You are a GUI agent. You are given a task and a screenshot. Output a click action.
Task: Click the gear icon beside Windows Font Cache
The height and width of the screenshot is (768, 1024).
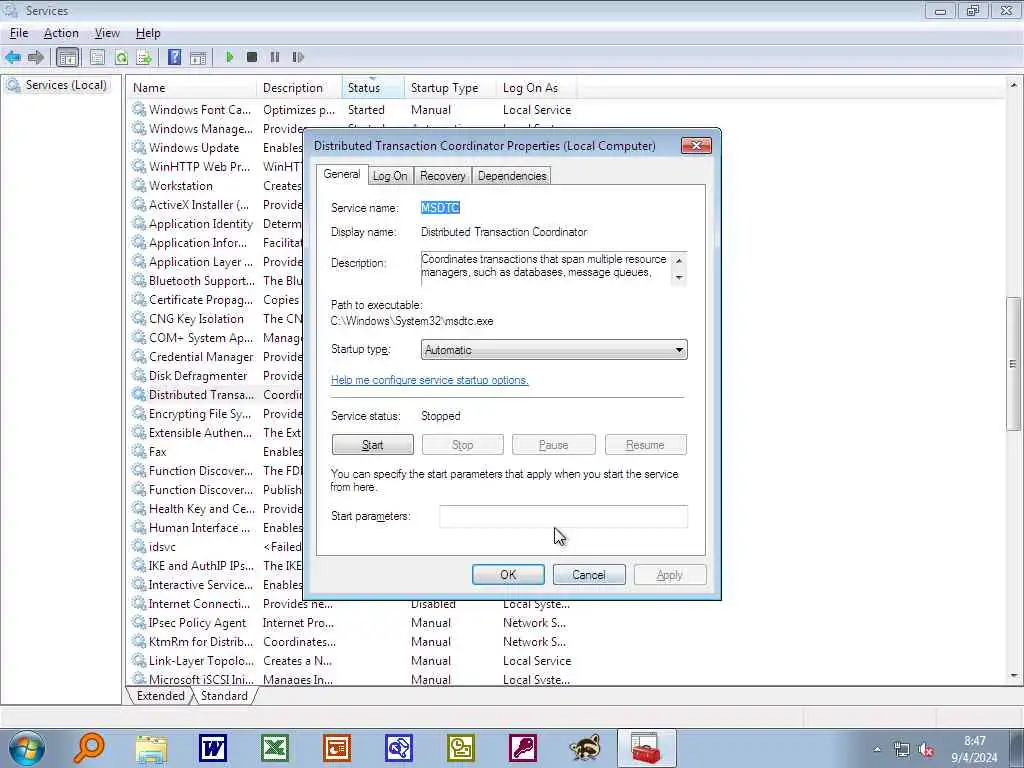(139, 110)
